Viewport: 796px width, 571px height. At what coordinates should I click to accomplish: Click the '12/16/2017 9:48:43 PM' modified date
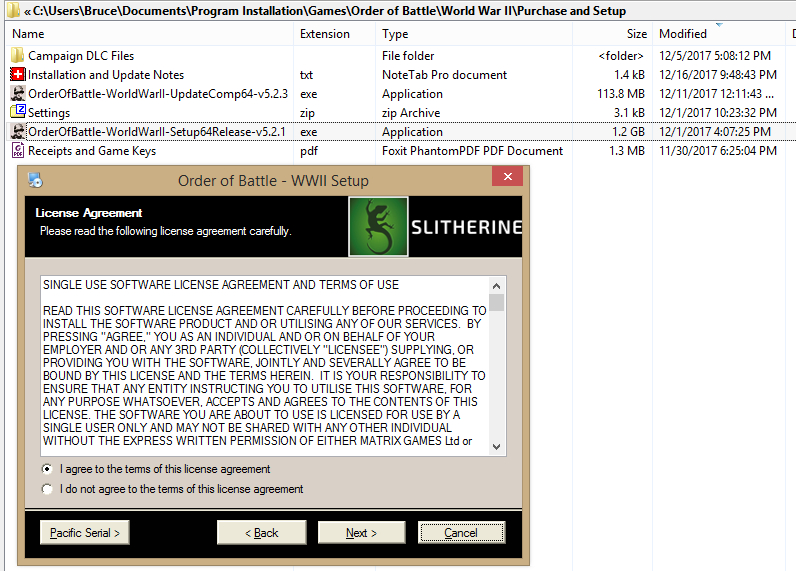click(718, 75)
